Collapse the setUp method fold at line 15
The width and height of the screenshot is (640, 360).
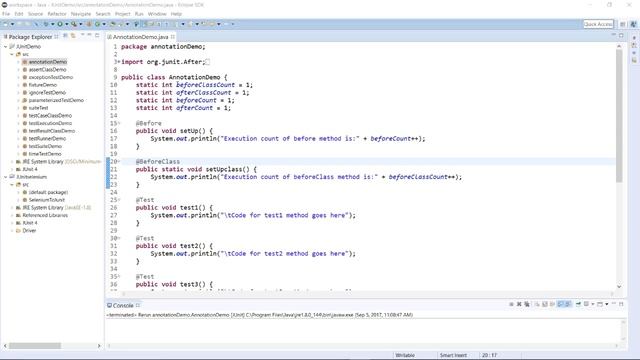119,123
